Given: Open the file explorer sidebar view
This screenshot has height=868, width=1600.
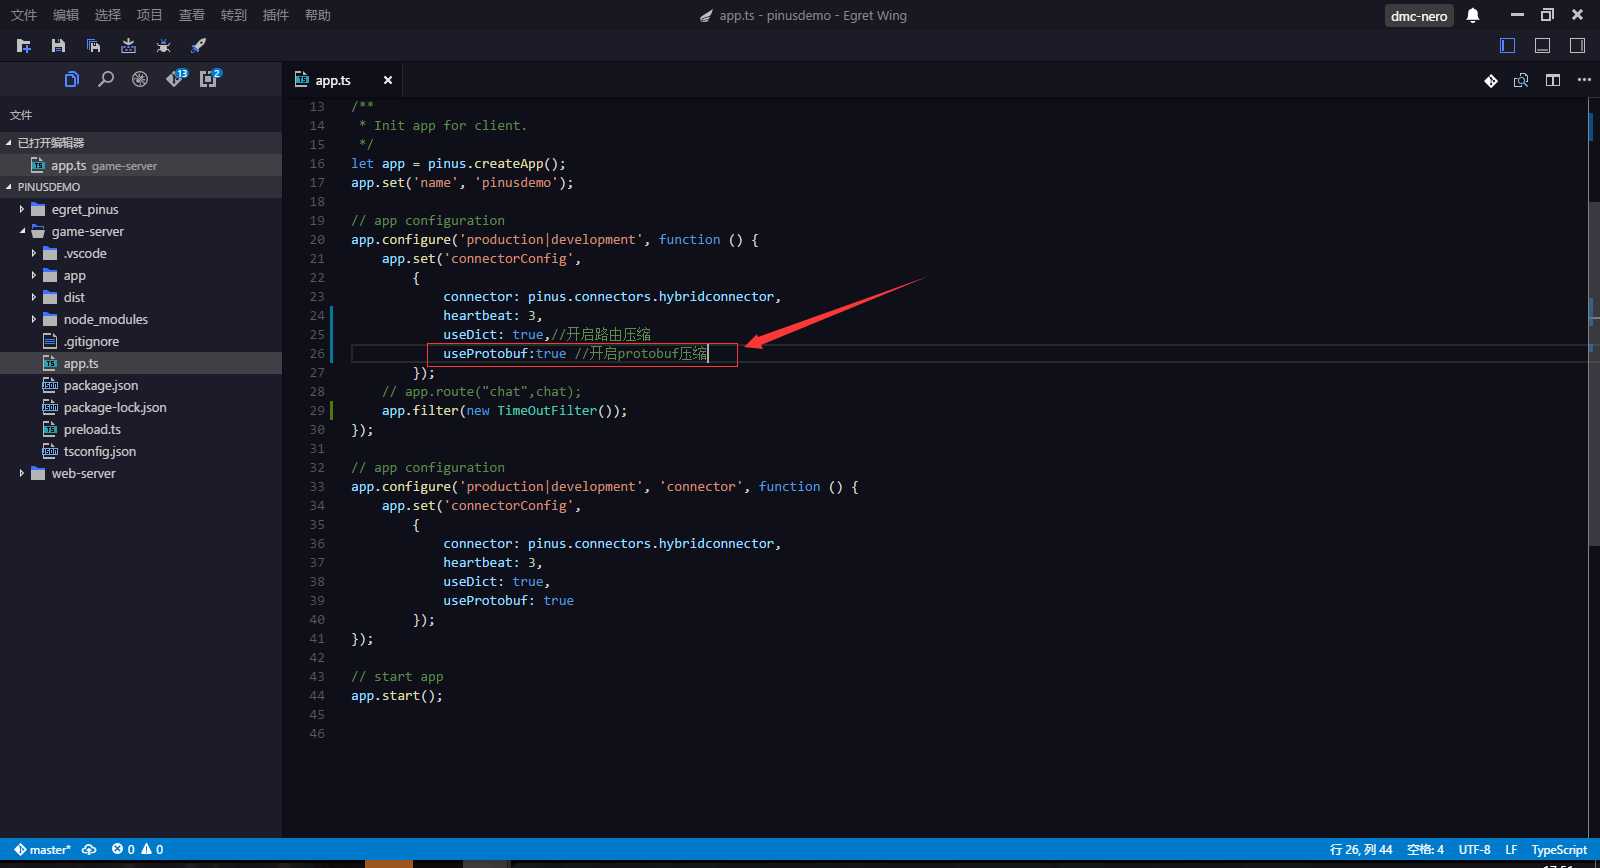Looking at the screenshot, I should point(71,79).
